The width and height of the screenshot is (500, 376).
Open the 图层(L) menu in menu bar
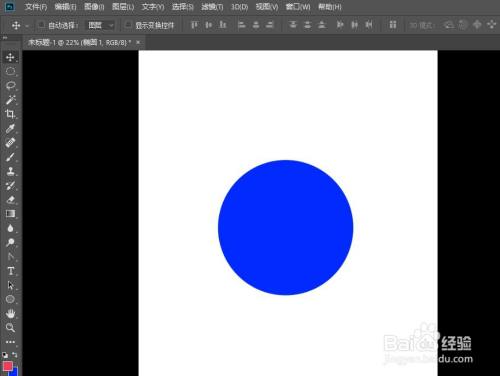123,7
